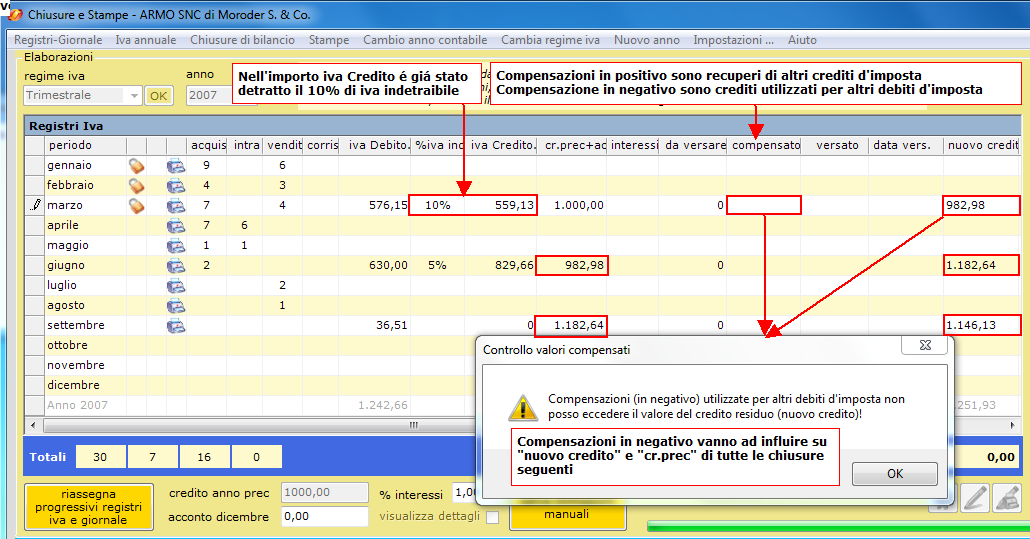Click the riassegna progressivi registri button

pos(88,507)
